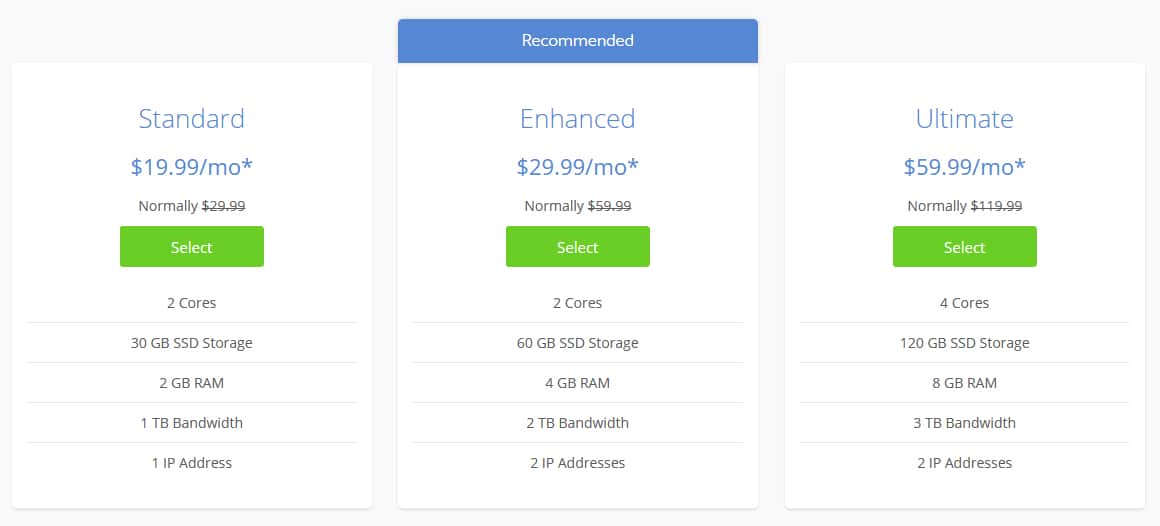
Task: Click 120 GB SSD Storage row
Action: tap(965, 343)
